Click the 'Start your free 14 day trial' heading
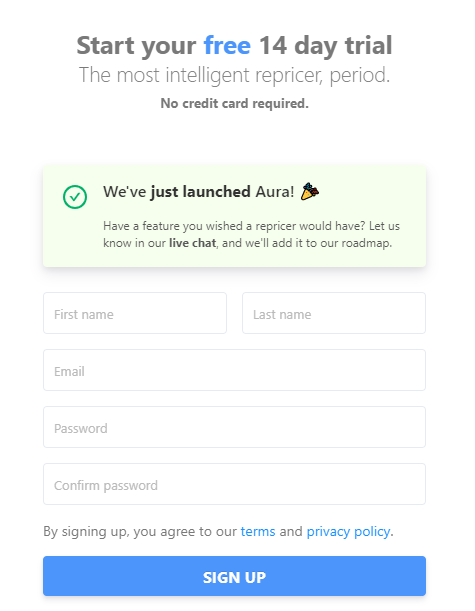 [x=235, y=46]
